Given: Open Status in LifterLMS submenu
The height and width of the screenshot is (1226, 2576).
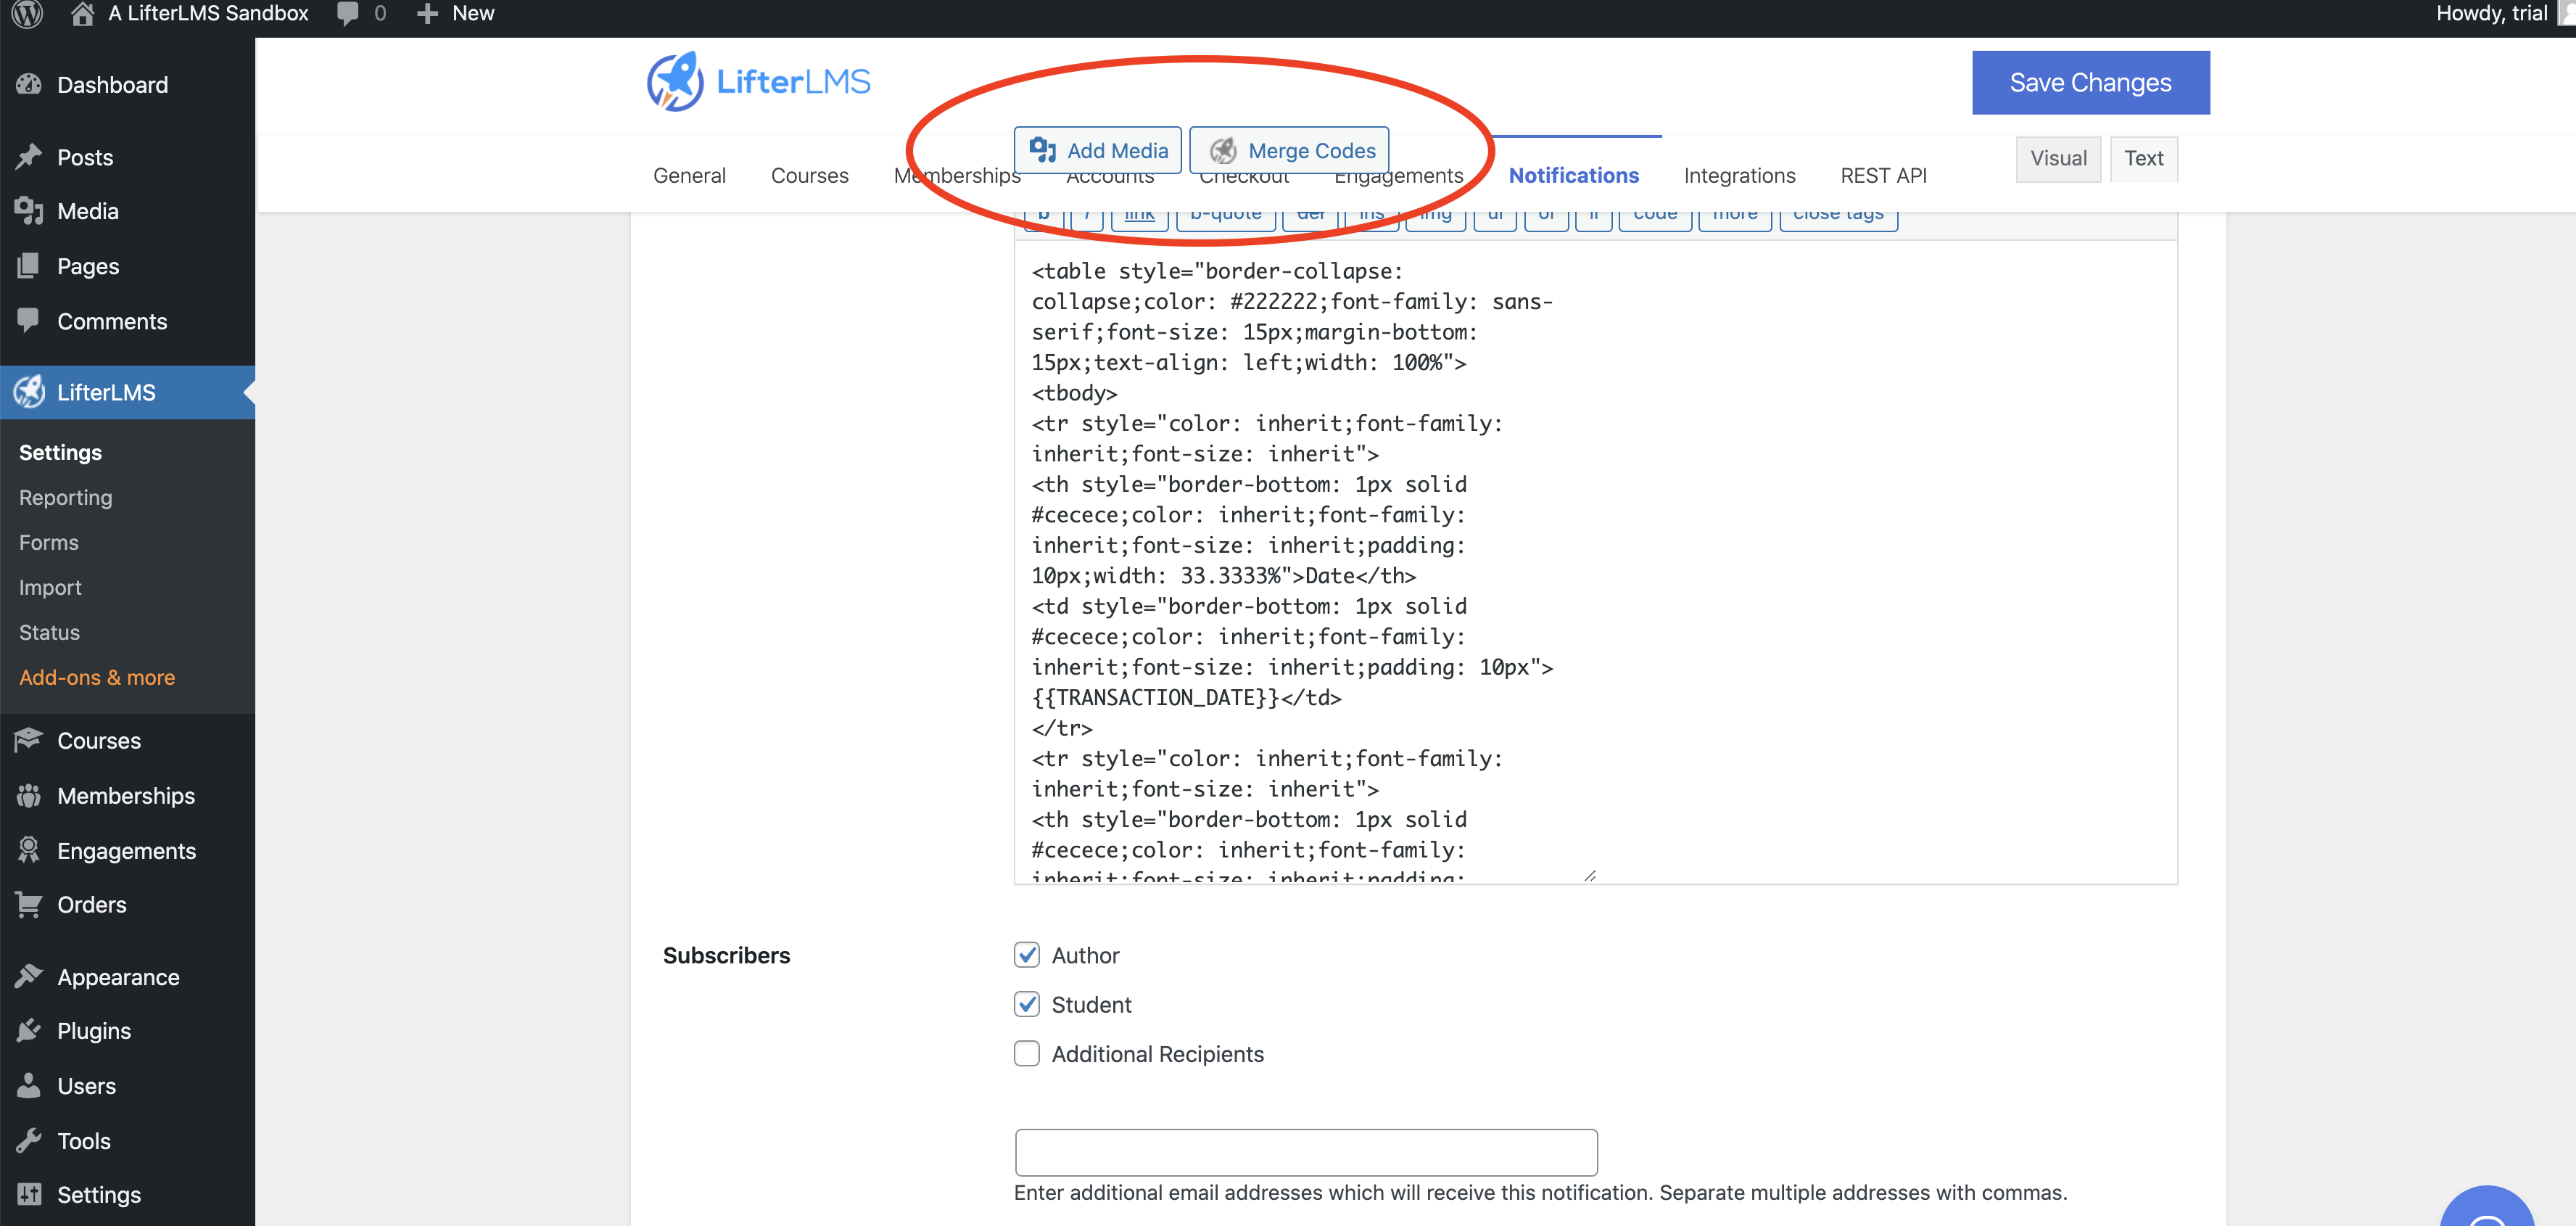Looking at the screenshot, I should [50, 632].
